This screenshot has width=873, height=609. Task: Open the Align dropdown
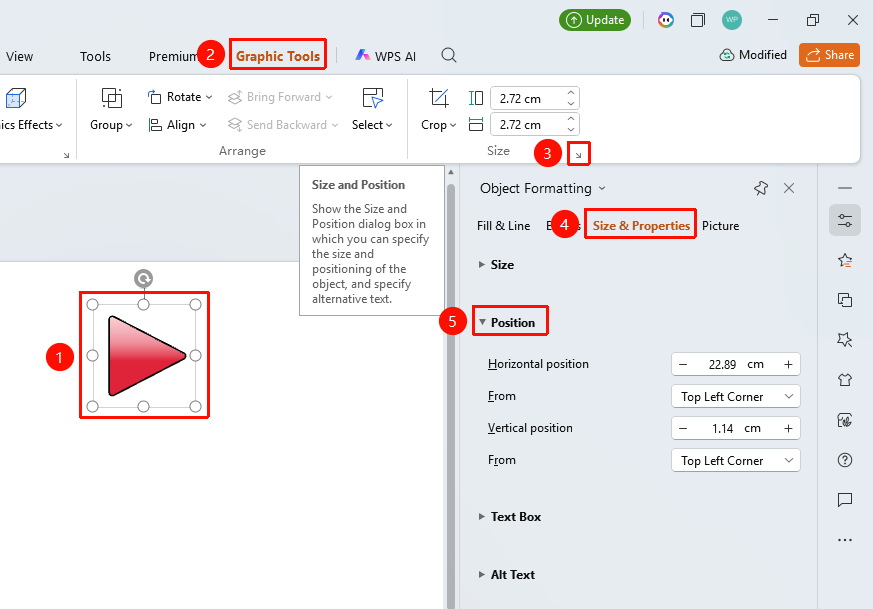(x=177, y=125)
